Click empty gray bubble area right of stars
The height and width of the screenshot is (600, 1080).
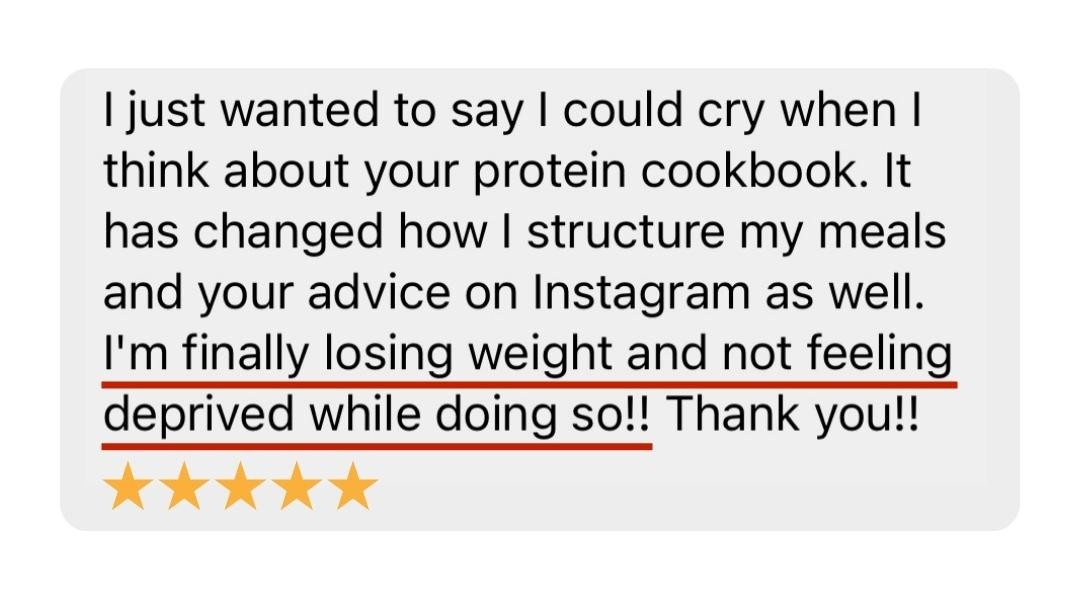pyautogui.click(x=689, y=489)
